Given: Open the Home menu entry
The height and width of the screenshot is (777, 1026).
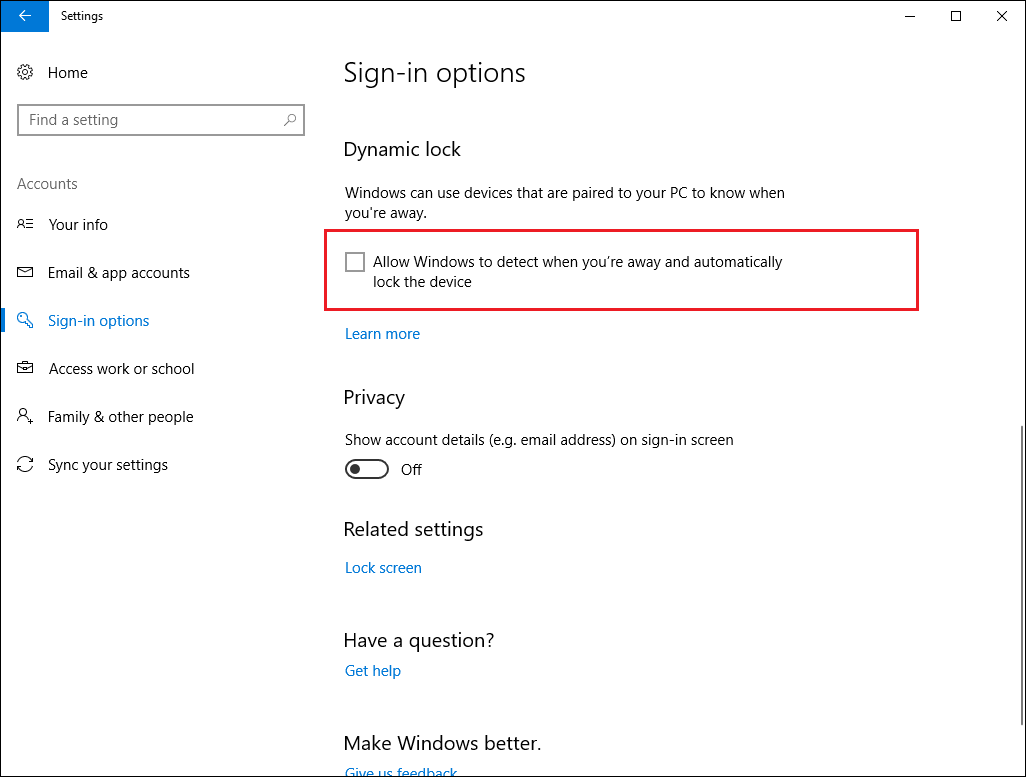Looking at the screenshot, I should click(67, 72).
